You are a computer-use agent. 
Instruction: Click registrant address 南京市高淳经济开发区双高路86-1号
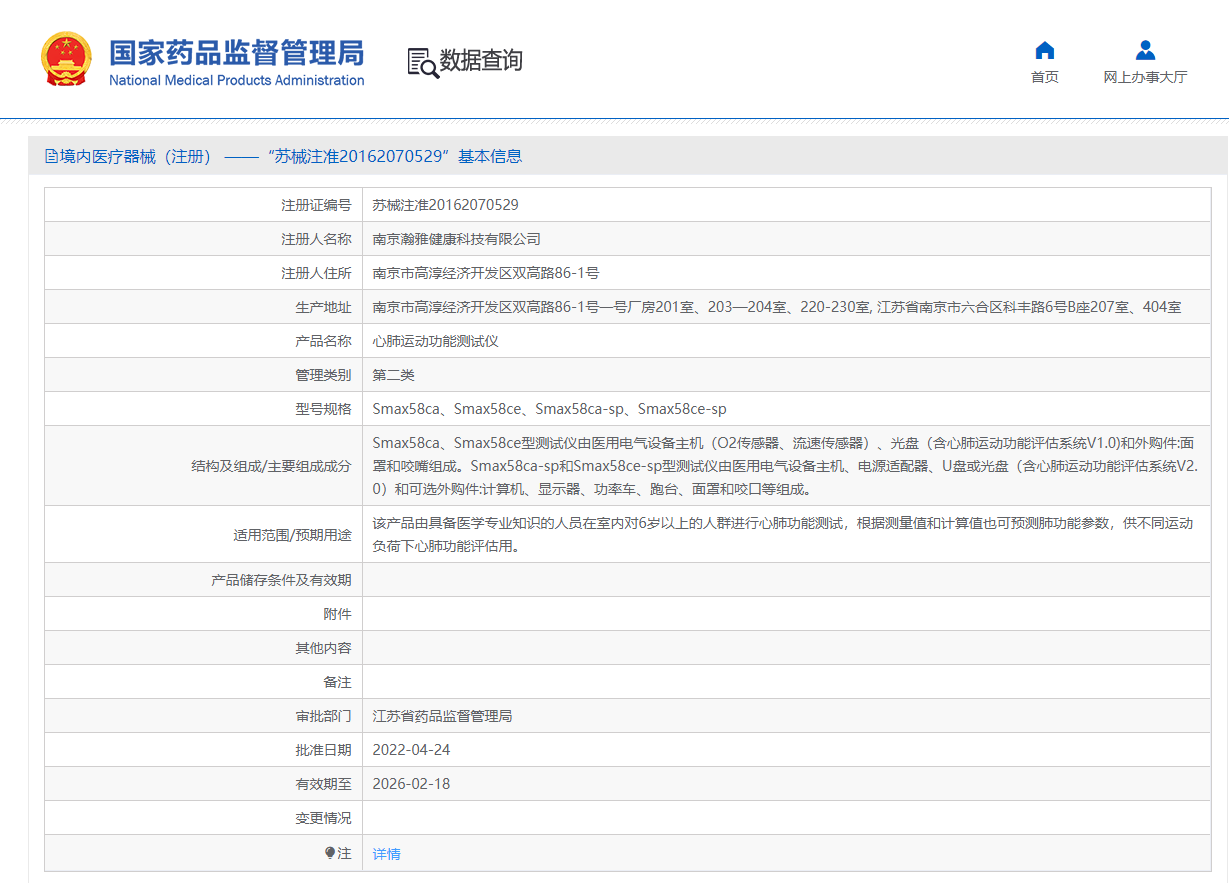pos(486,273)
